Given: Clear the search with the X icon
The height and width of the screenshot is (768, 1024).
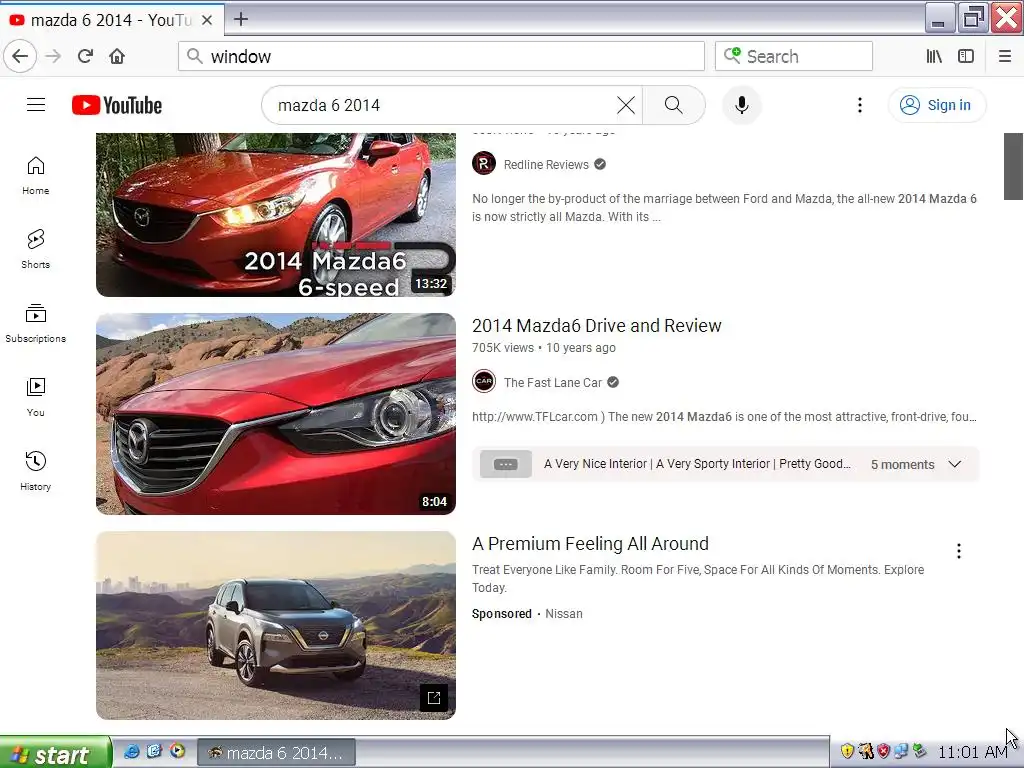Looking at the screenshot, I should point(626,105).
